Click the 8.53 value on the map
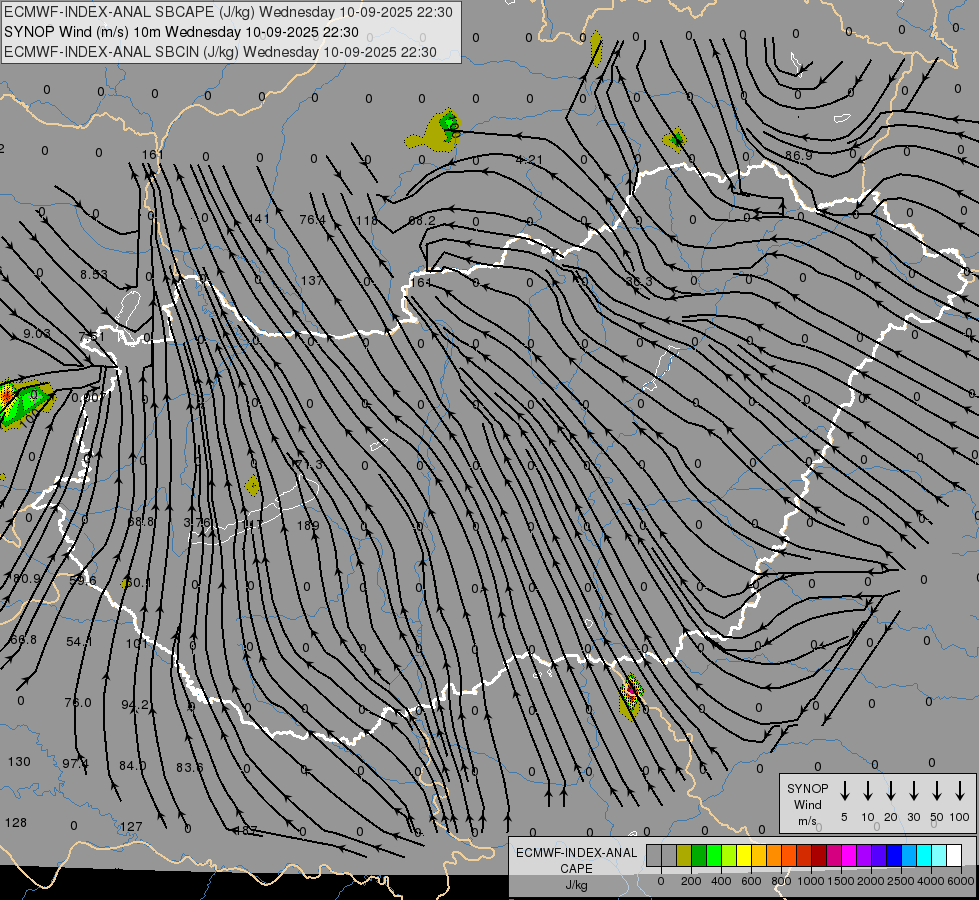 pos(94,274)
